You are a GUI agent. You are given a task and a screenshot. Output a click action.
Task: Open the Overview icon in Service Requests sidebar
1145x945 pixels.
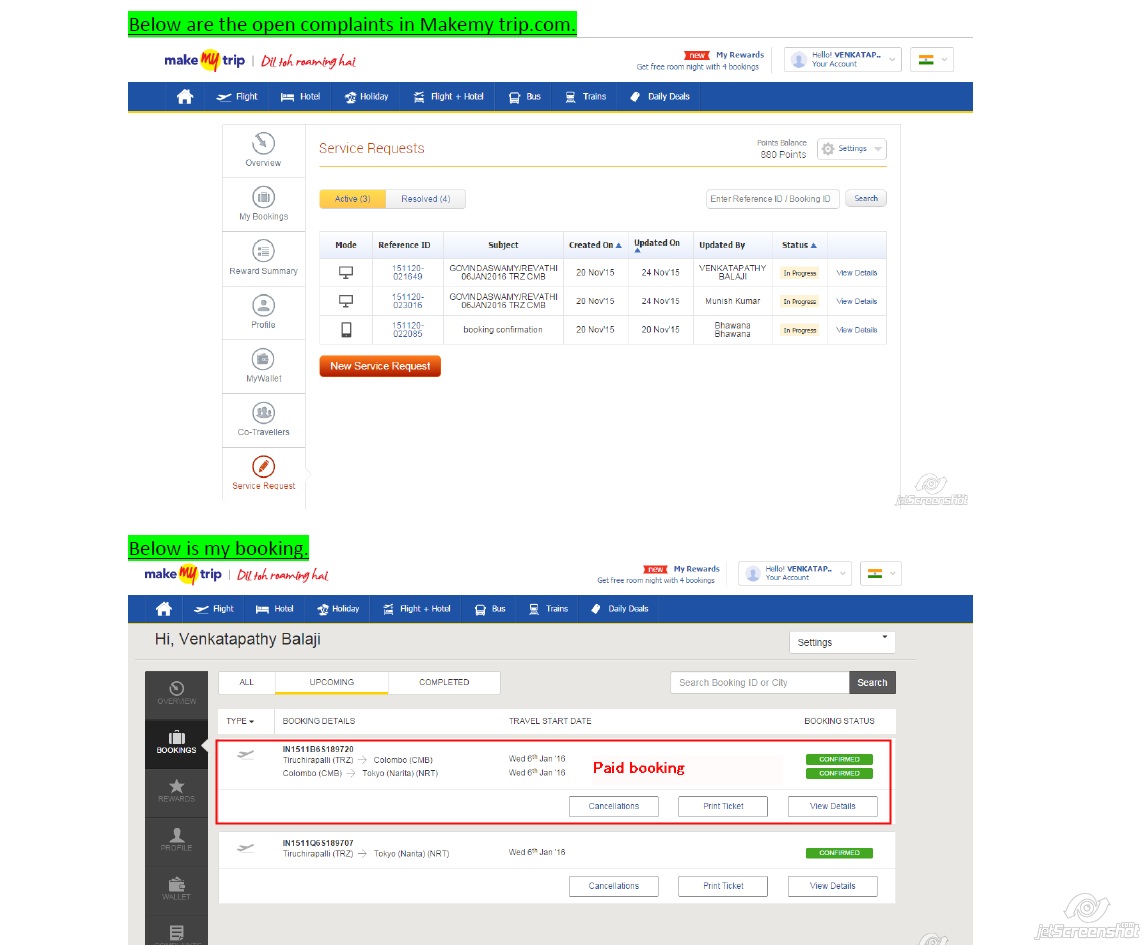point(263,143)
